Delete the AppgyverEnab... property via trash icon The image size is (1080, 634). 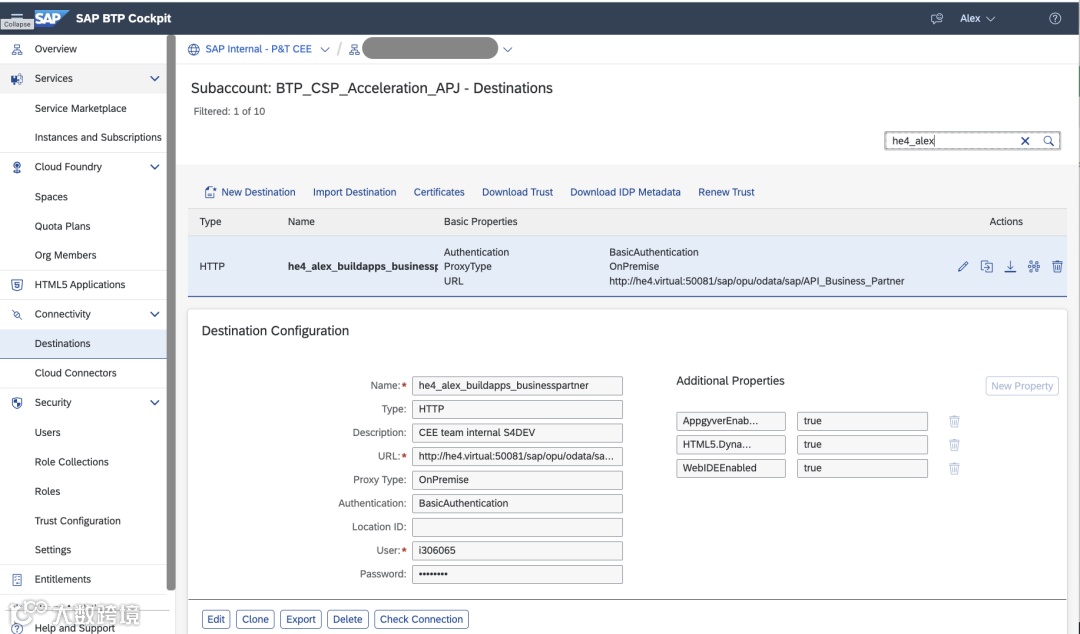pos(954,421)
